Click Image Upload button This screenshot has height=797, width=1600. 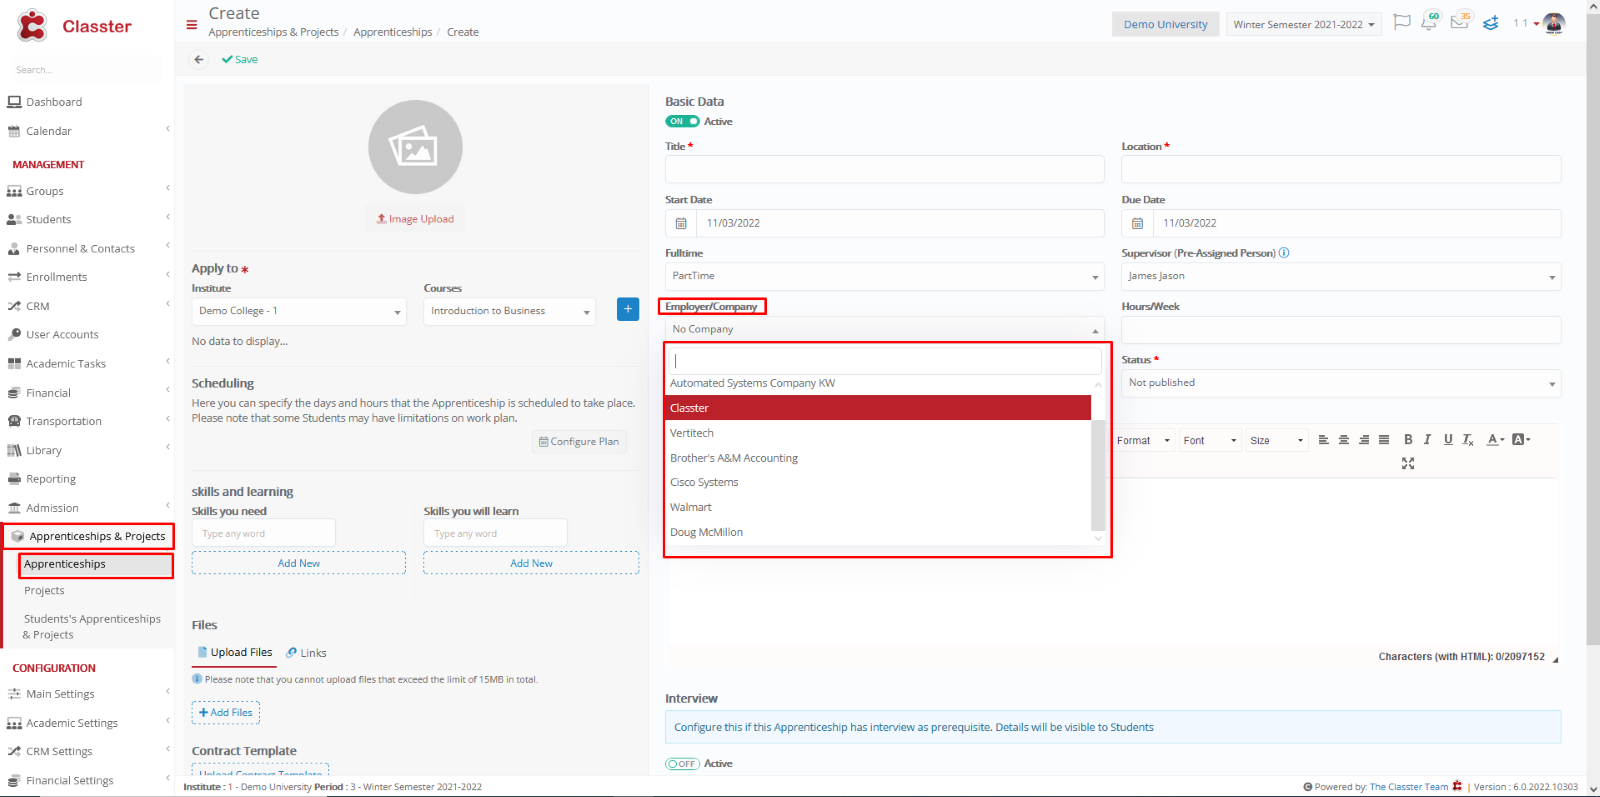click(x=415, y=219)
